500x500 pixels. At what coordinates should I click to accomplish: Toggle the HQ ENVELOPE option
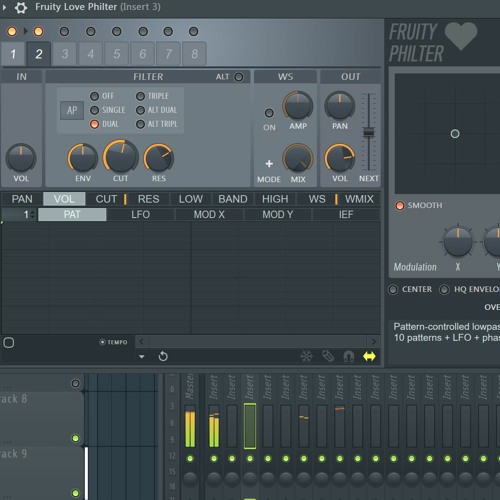pos(444,289)
